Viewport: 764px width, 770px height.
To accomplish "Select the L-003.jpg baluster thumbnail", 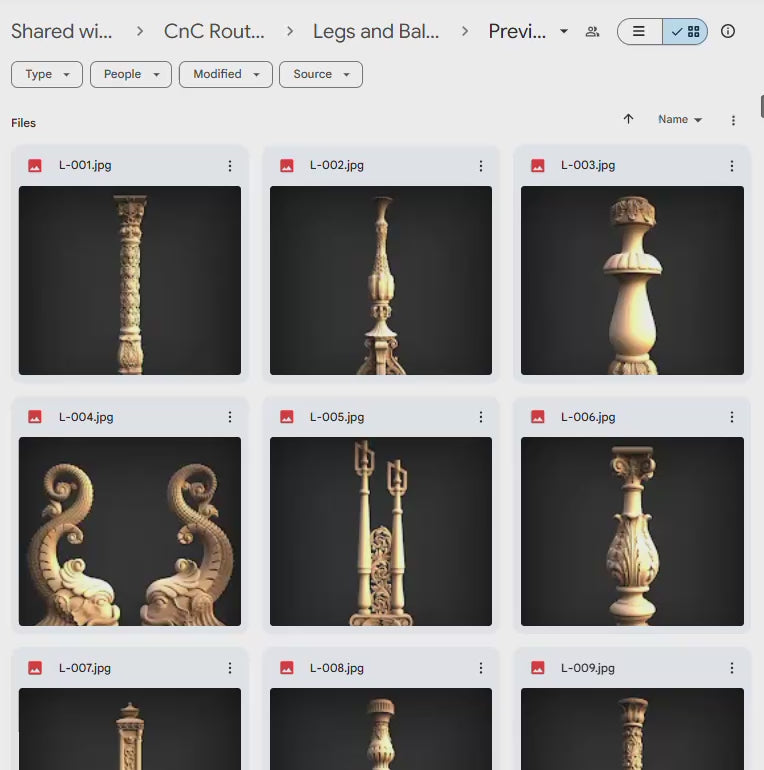I will [x=632, y=280].
